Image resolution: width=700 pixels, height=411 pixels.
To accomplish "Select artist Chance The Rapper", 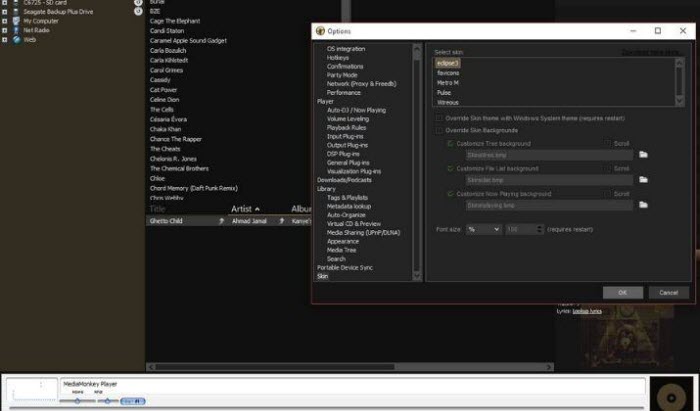I will pos(175,139).
